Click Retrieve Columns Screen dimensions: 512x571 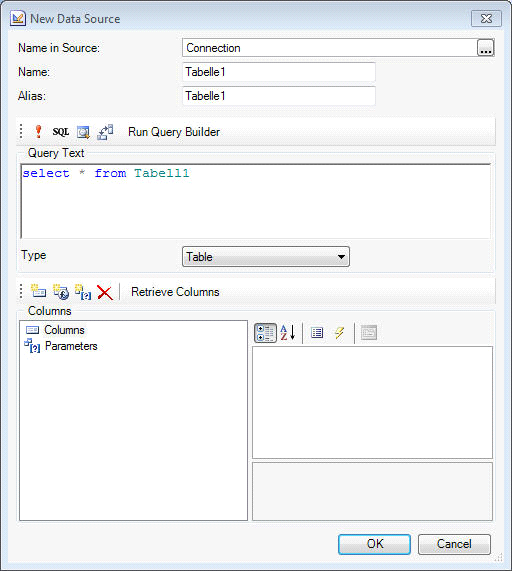175,292
